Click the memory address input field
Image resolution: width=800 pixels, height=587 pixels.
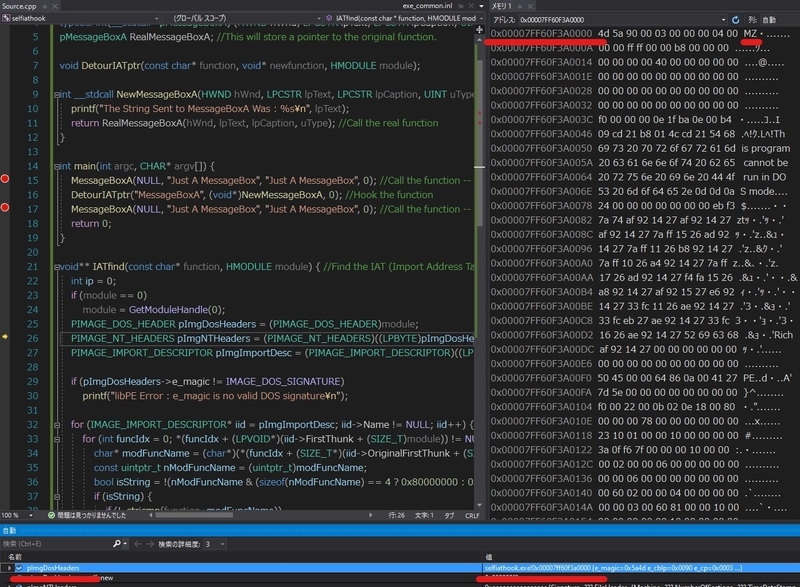coord(619,20)
